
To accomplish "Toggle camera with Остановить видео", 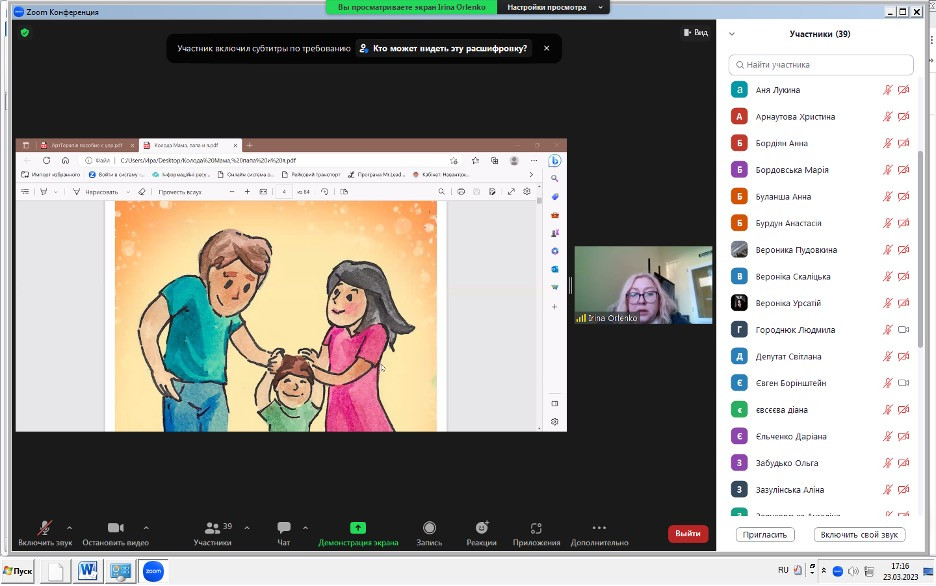I will coord(115,528).
